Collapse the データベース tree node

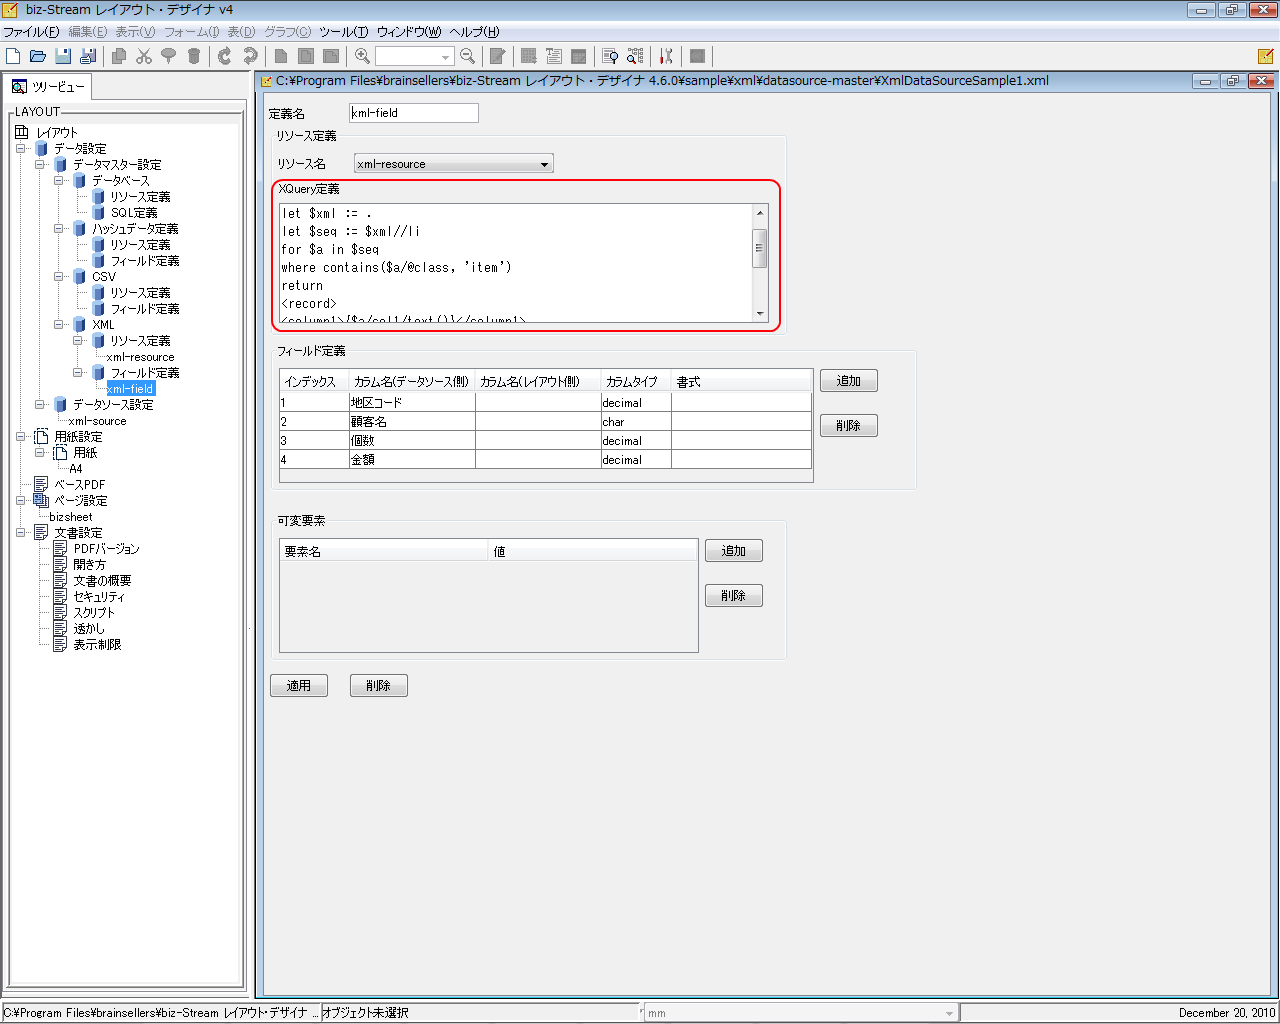click(59, 180)
